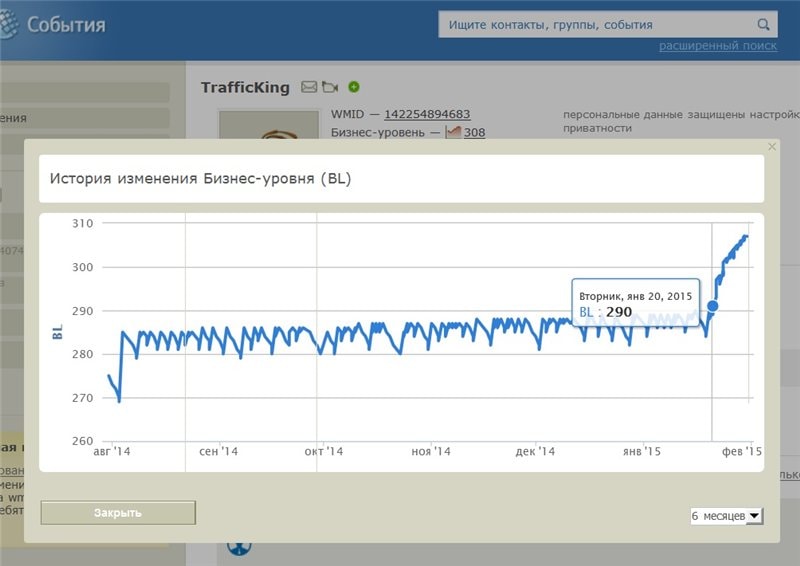The height and width of the screenshot is (566, 800).
Task: Click the highlighted Jan 20 data point
Action: point(712,306)
